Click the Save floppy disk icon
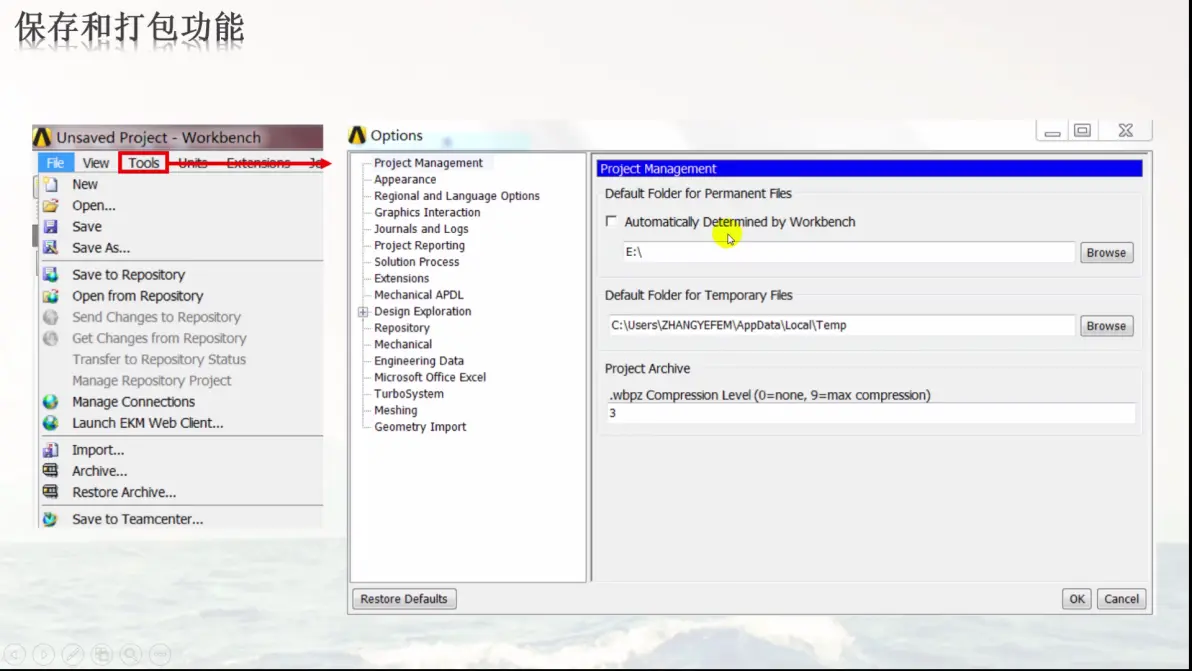The width and height of the screenshot is (1192, 671). [51, 226]
